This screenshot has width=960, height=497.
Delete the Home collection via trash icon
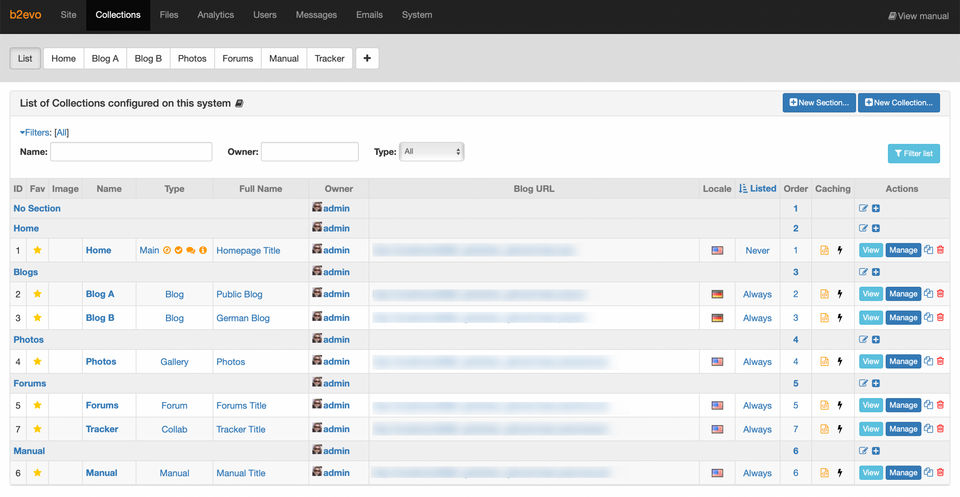tap(940, 250)
